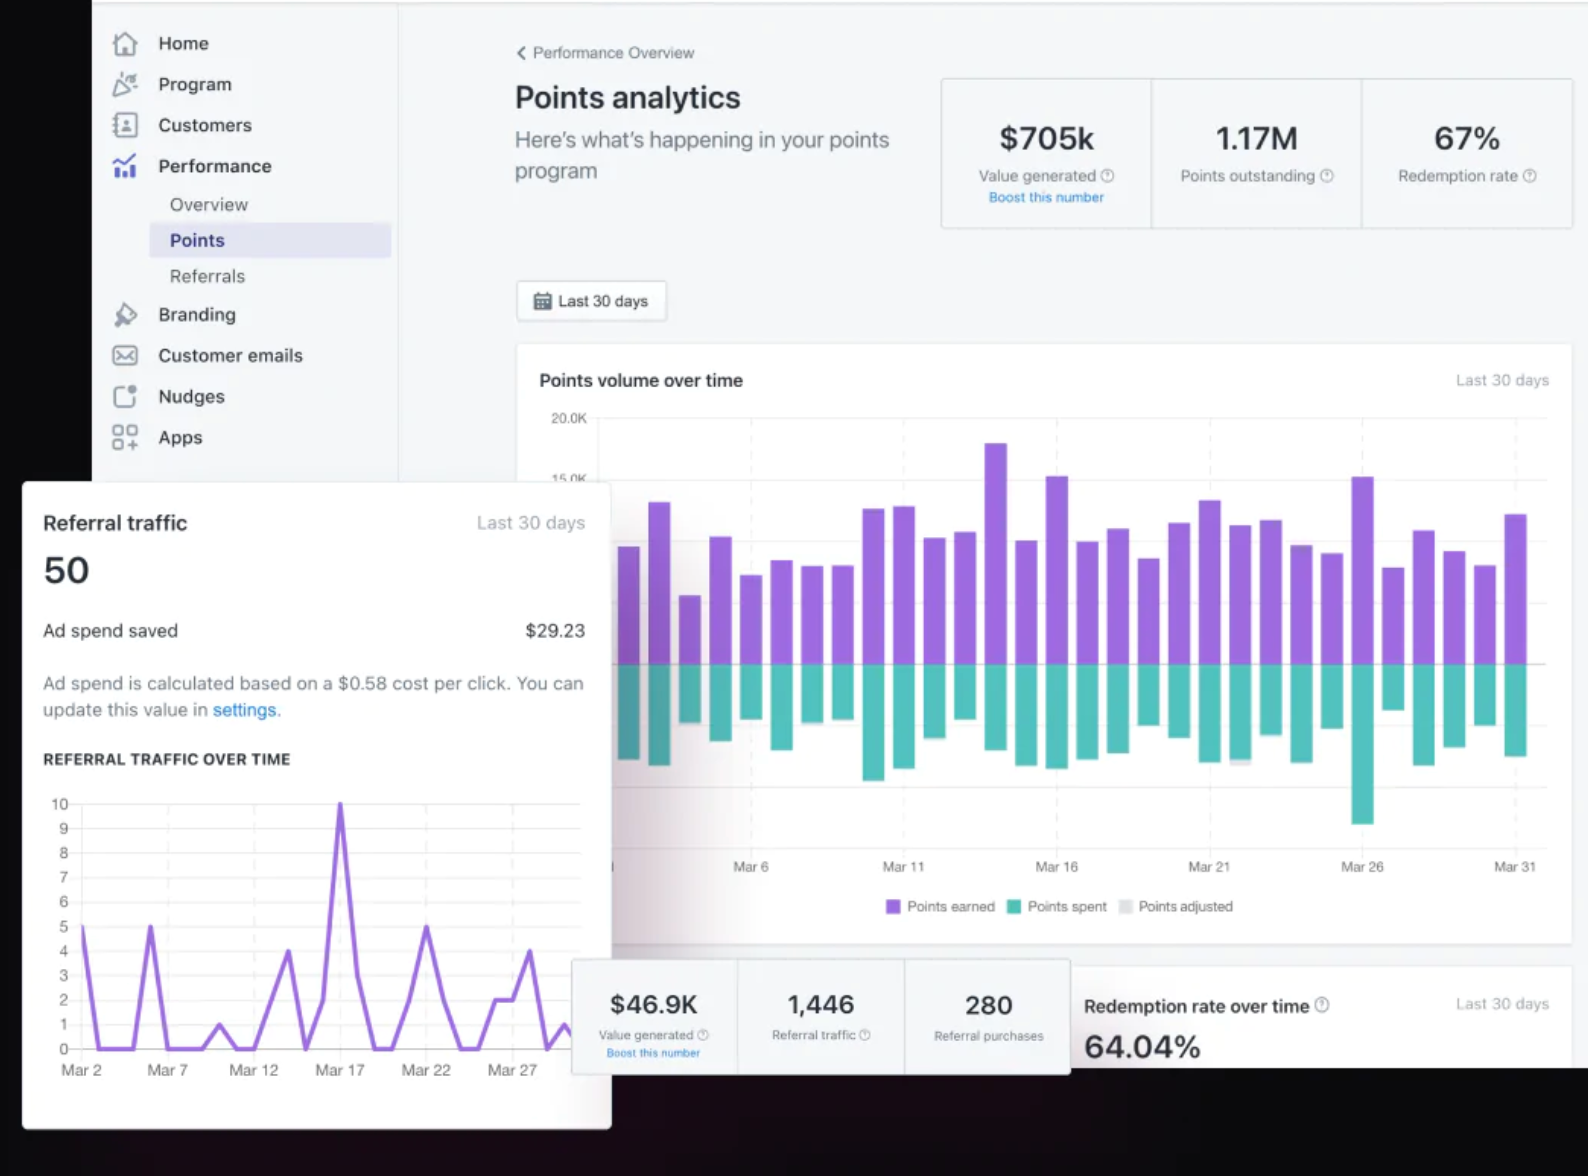1588x1176 pixels.
Task: Open the settings link for ad spend
Action: coord(244,710)
